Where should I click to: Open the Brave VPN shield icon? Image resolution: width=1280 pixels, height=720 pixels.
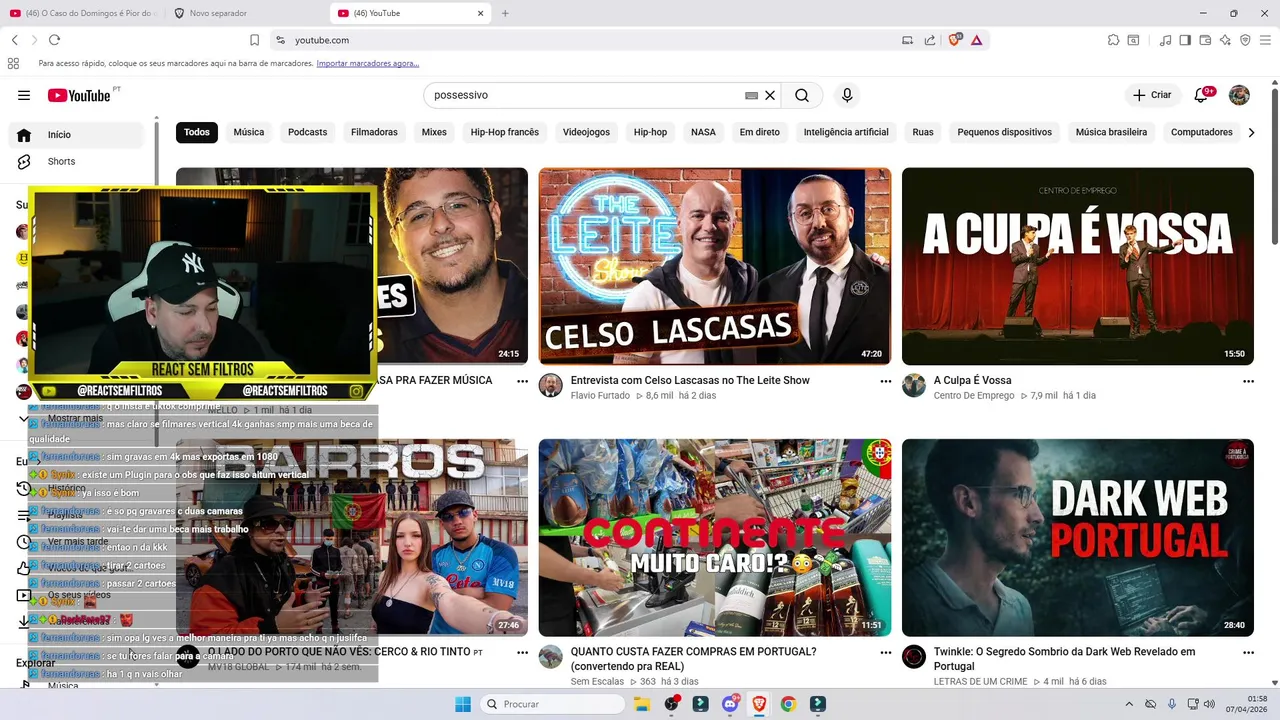(1245, 40)
